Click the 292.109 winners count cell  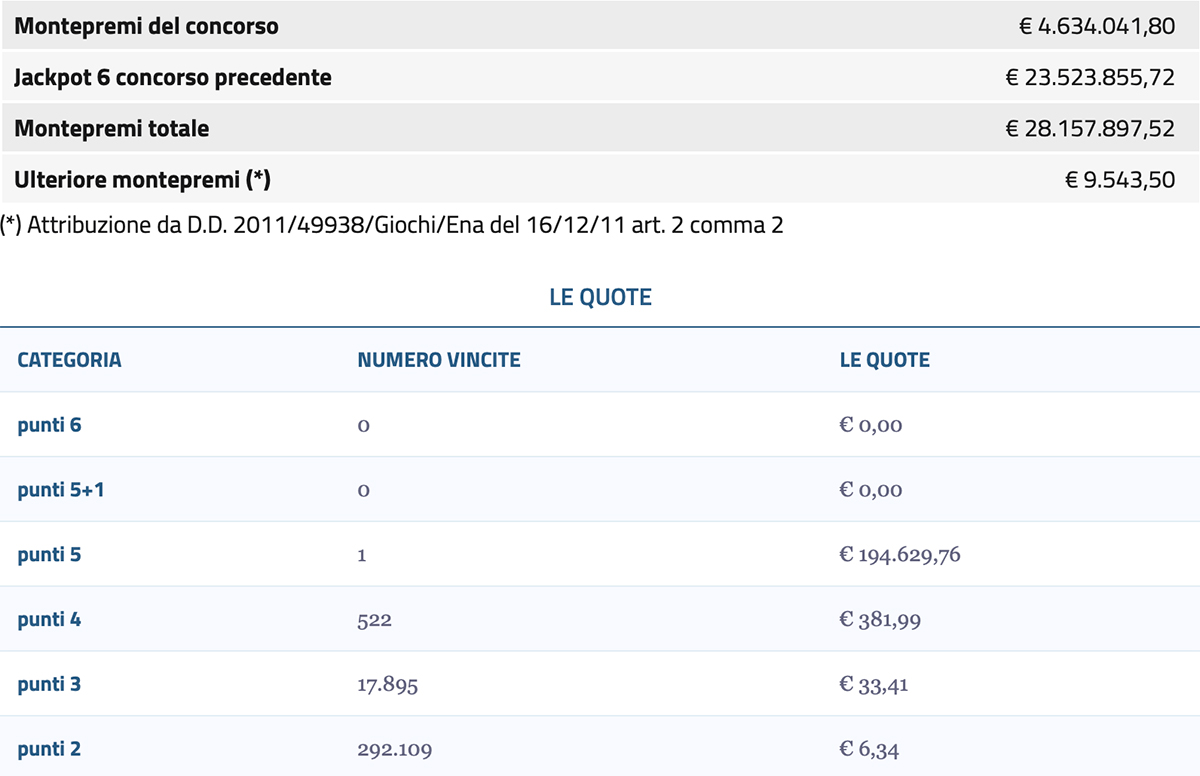pos(394,749)
